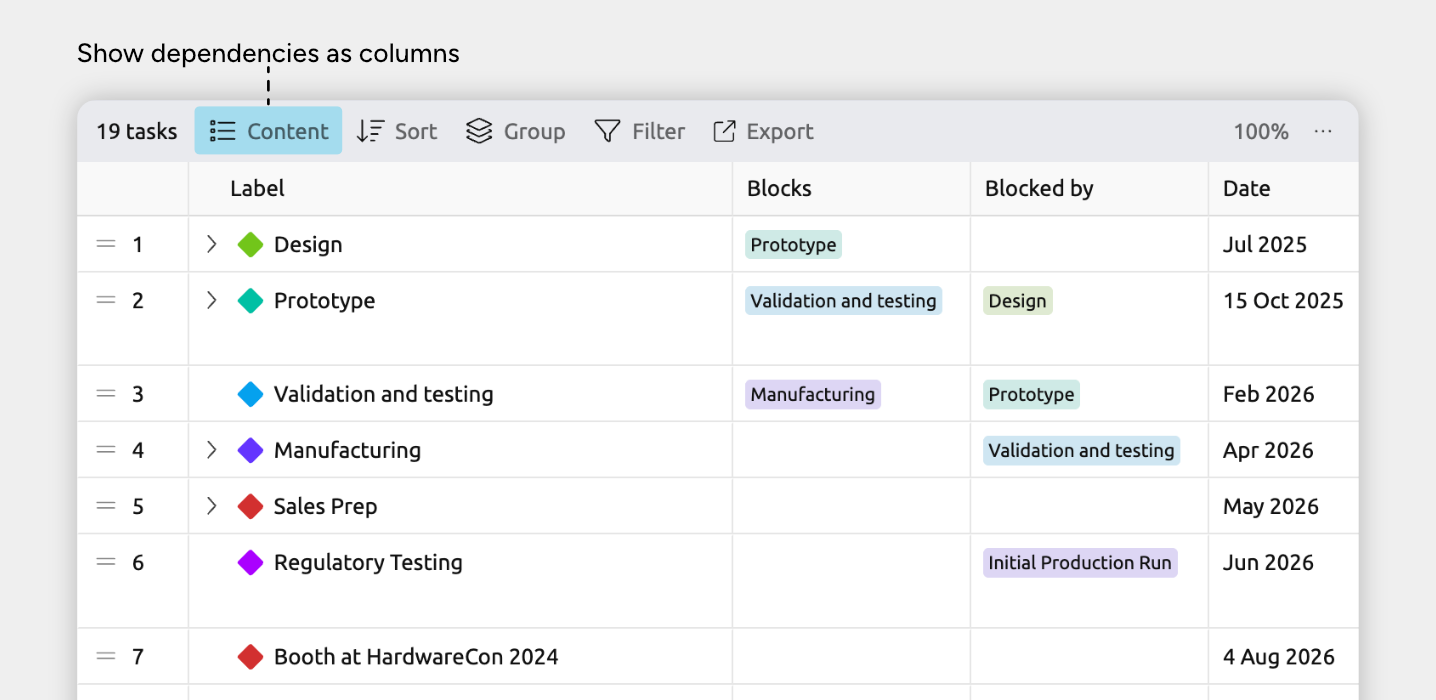Click the purple diamond icon for Regulatory Testing
Viewport: 1436px width, 700px height.
250,562
